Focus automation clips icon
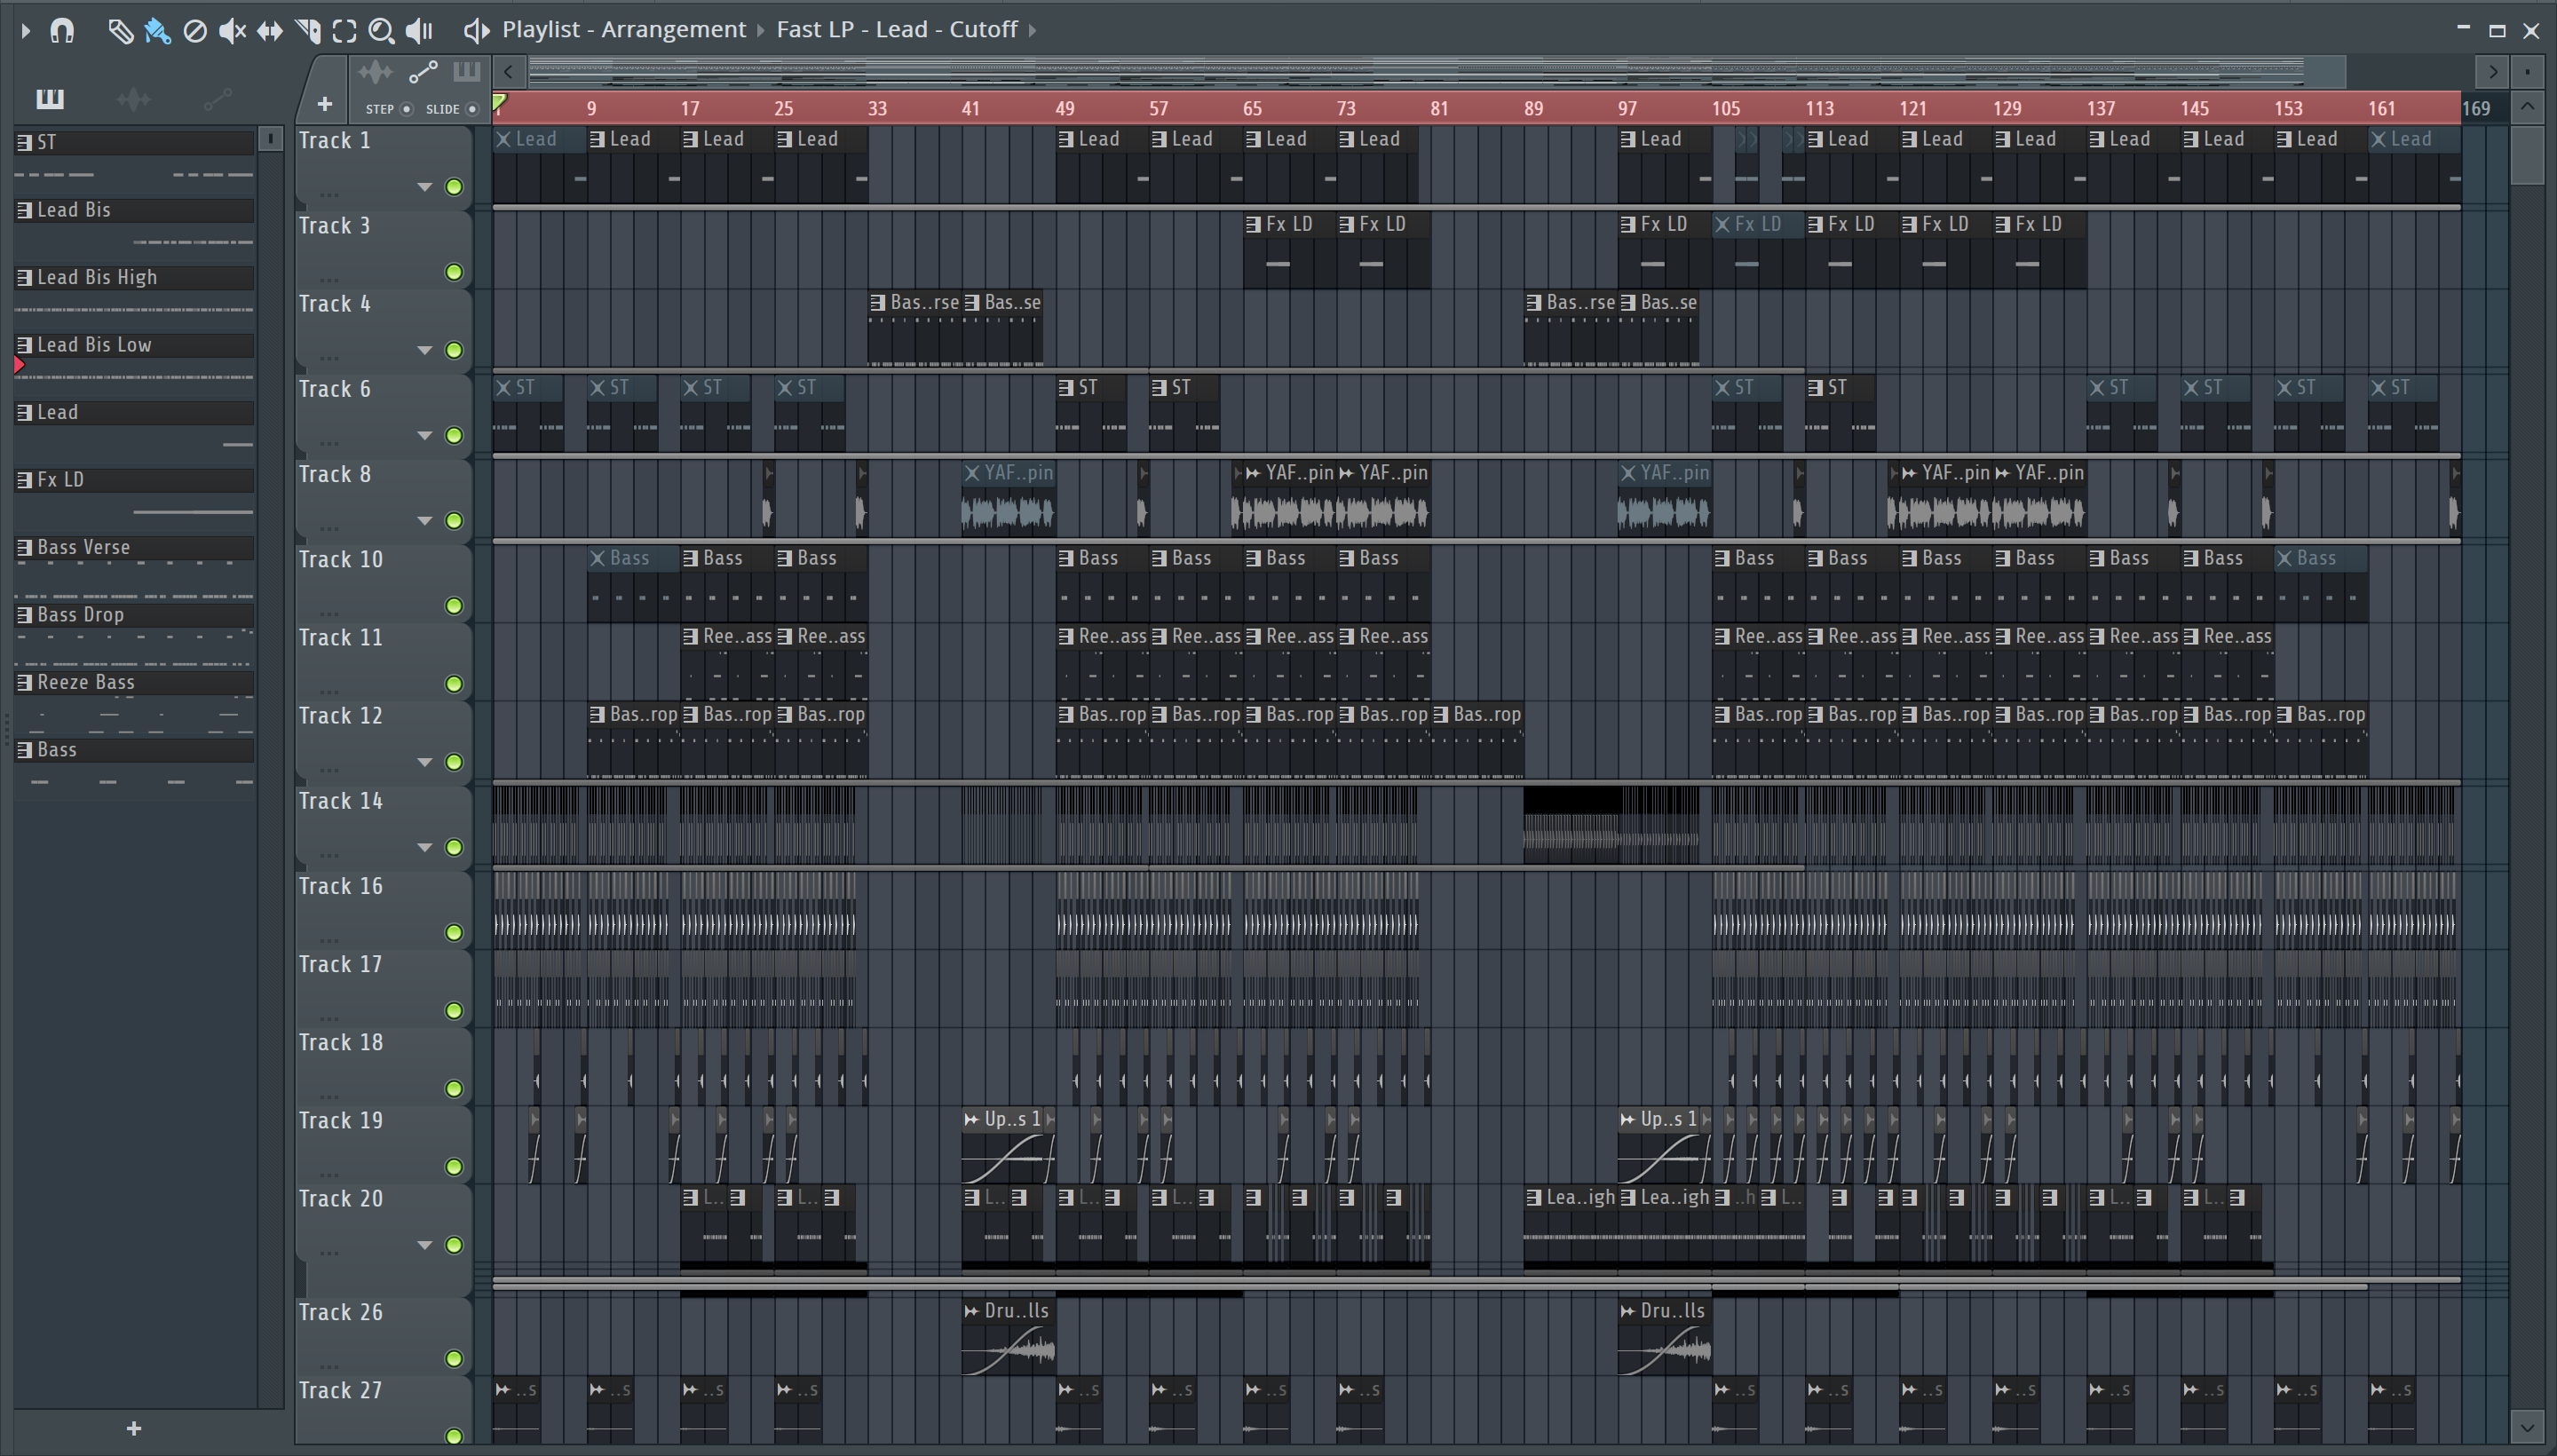Viewport: 2557px width, 1456px height. (423, 72)
